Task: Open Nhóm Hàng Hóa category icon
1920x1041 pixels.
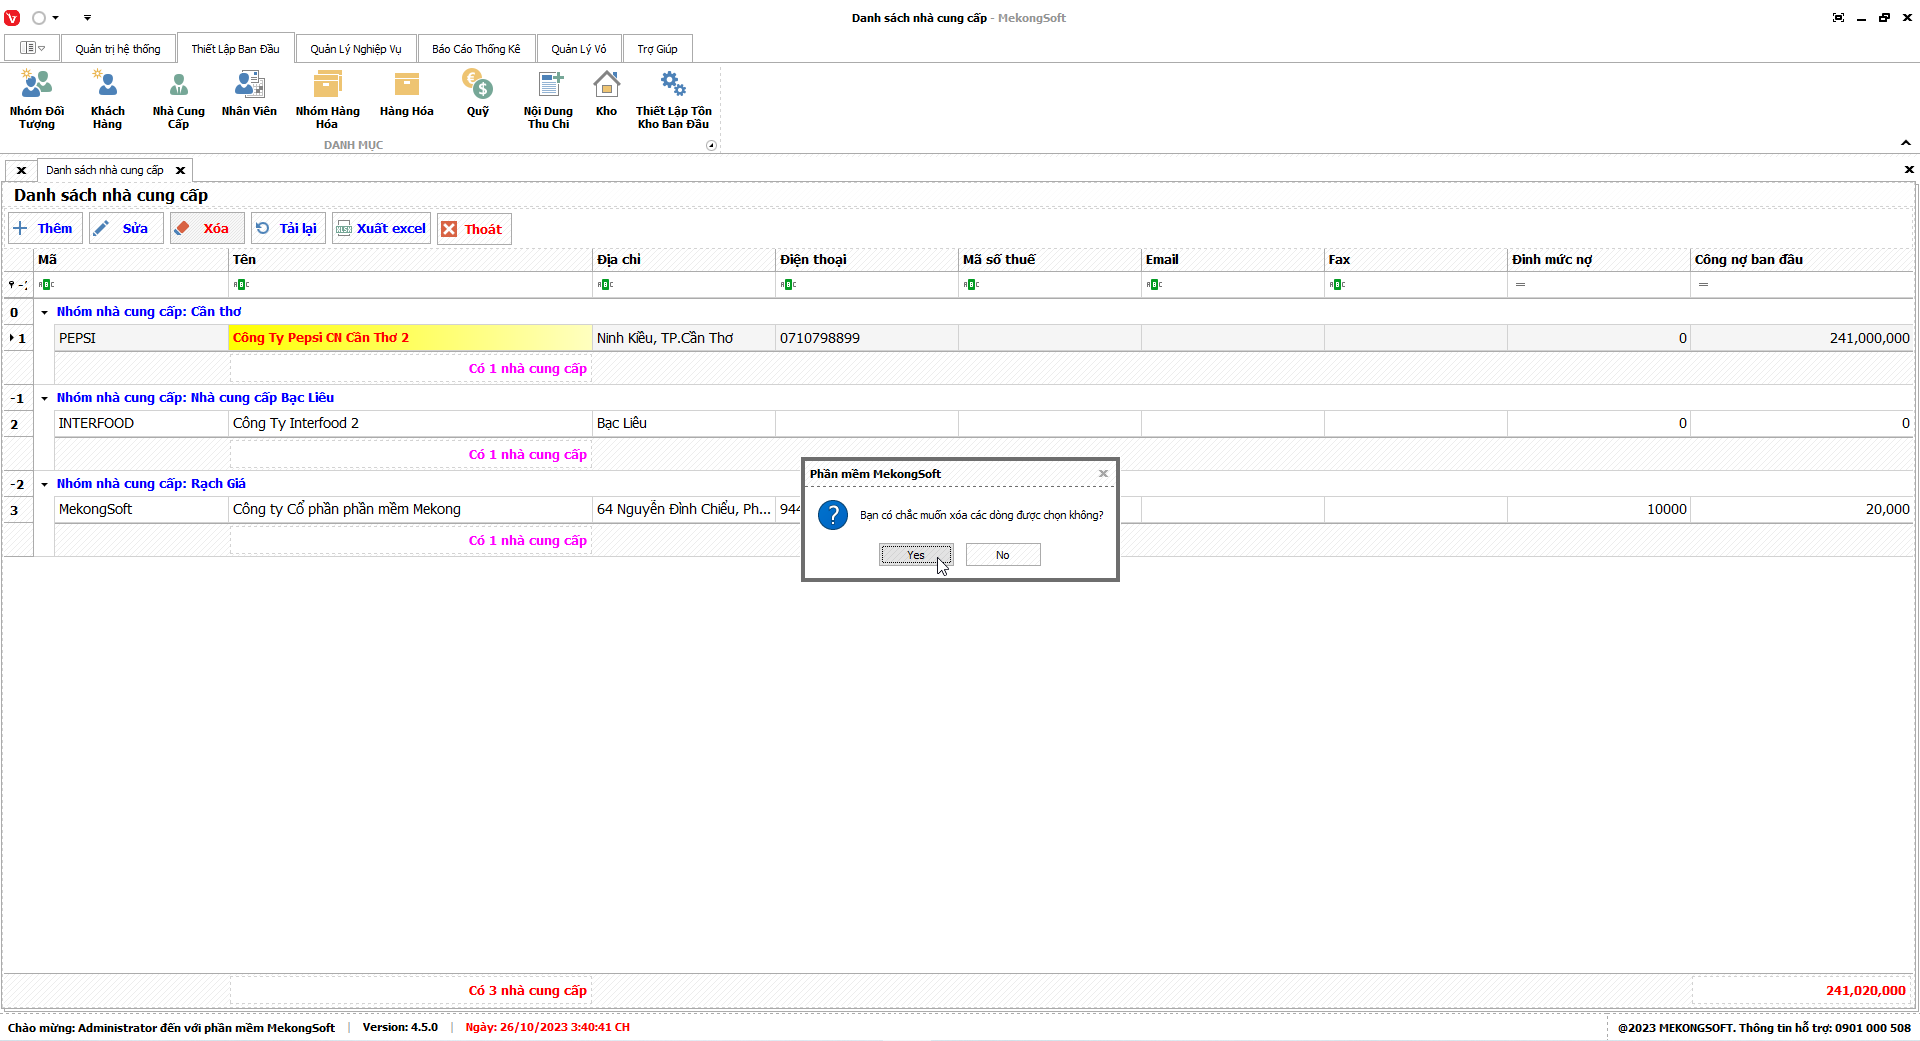Action: pos(327,99)
